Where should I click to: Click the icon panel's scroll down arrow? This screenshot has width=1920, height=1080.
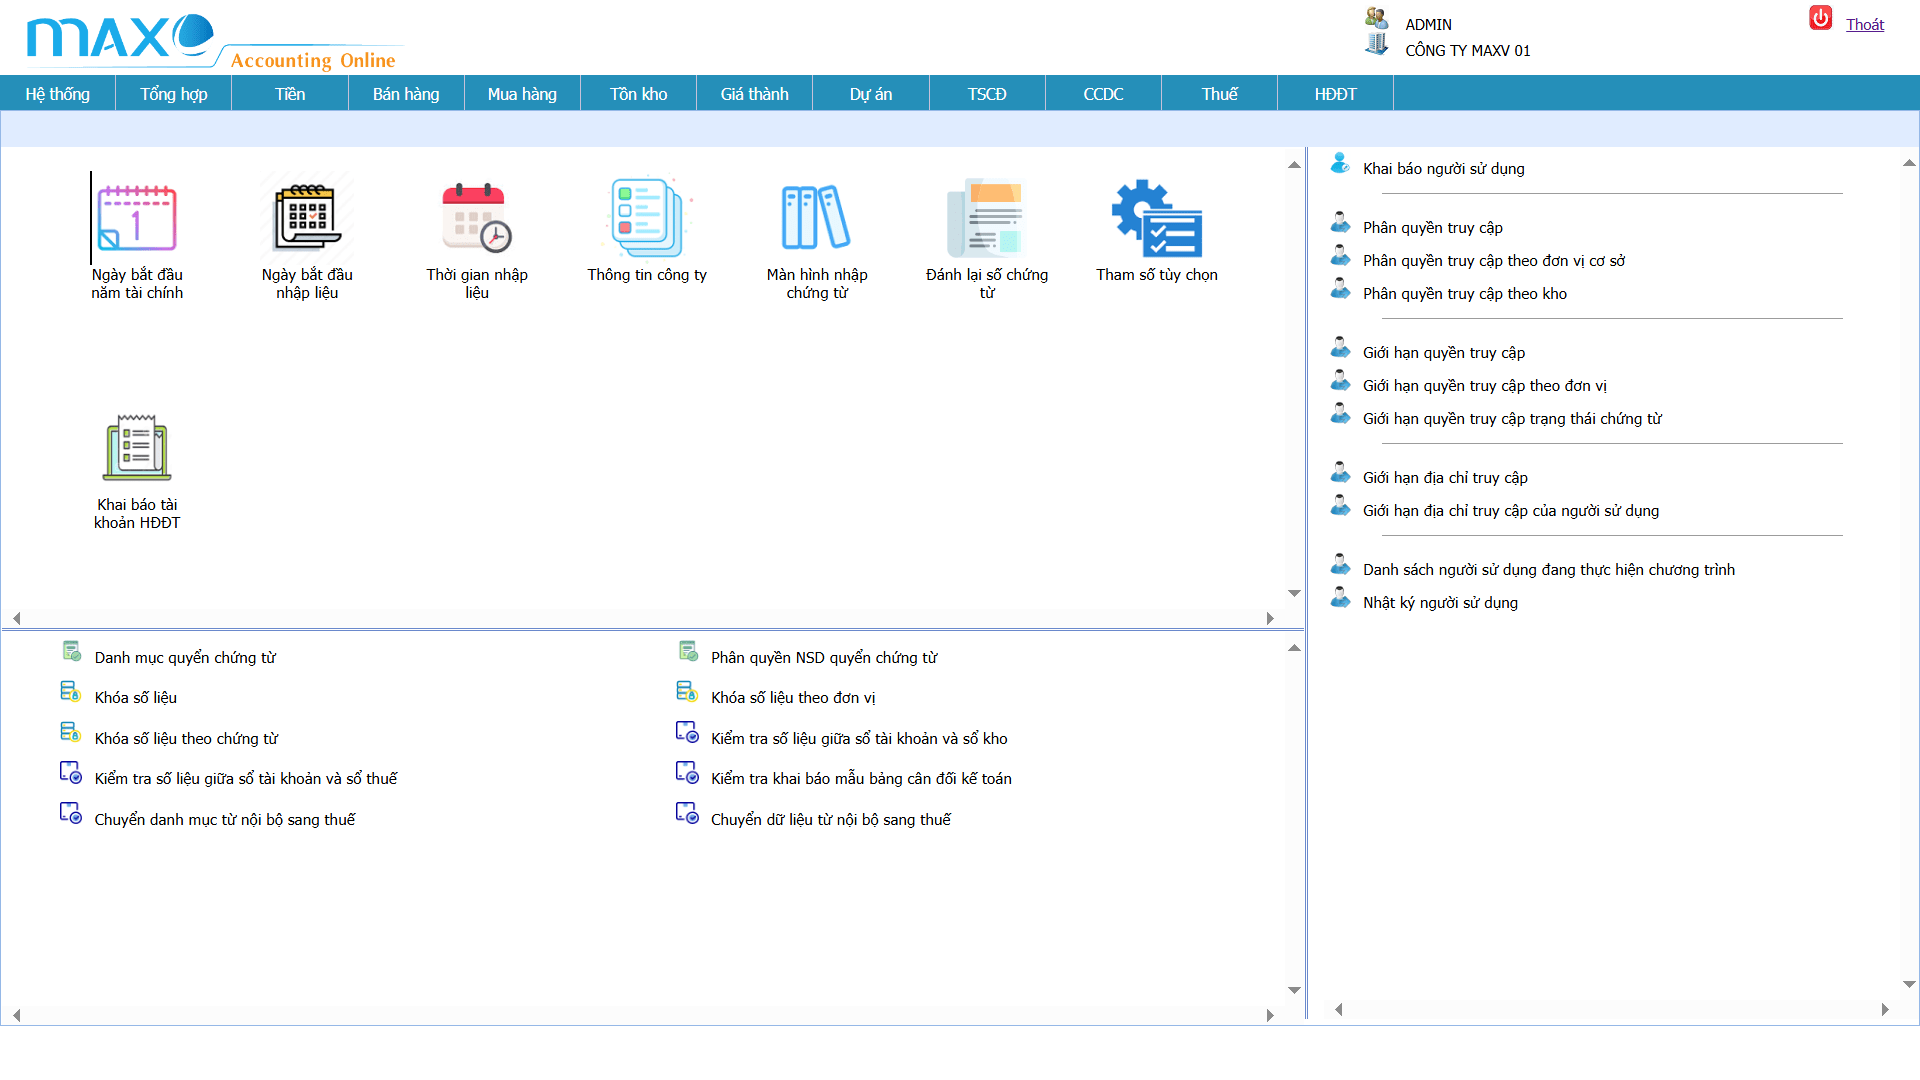pyautogui.click(x=1294, y=594)
